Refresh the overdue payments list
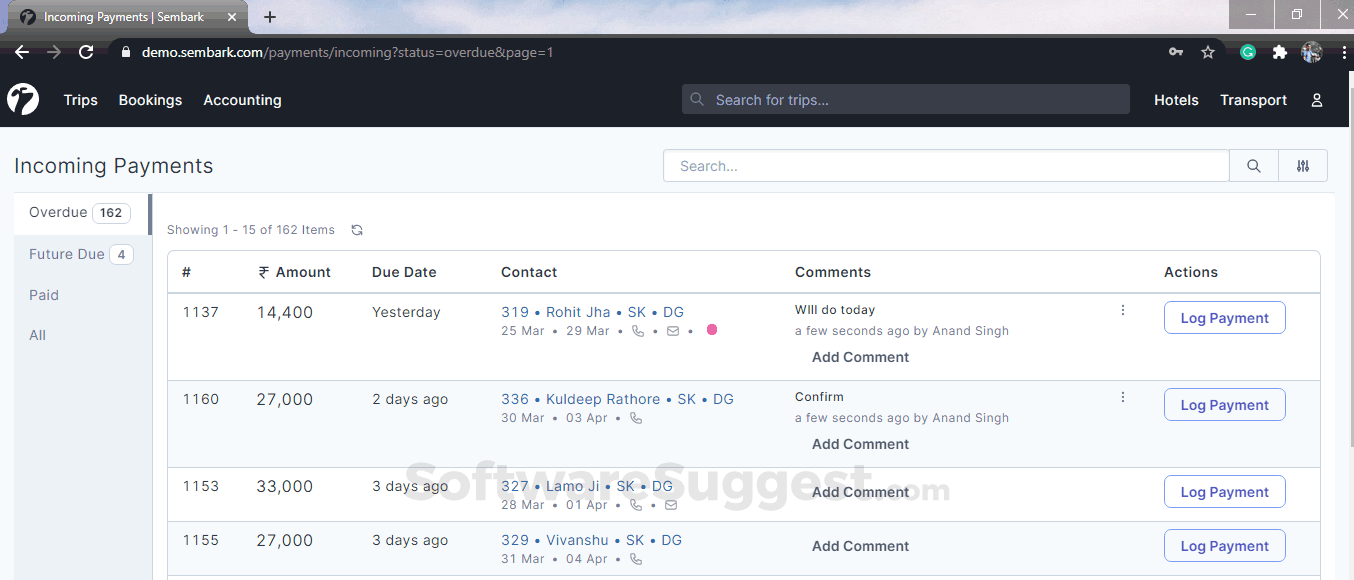 click(357, 229)
